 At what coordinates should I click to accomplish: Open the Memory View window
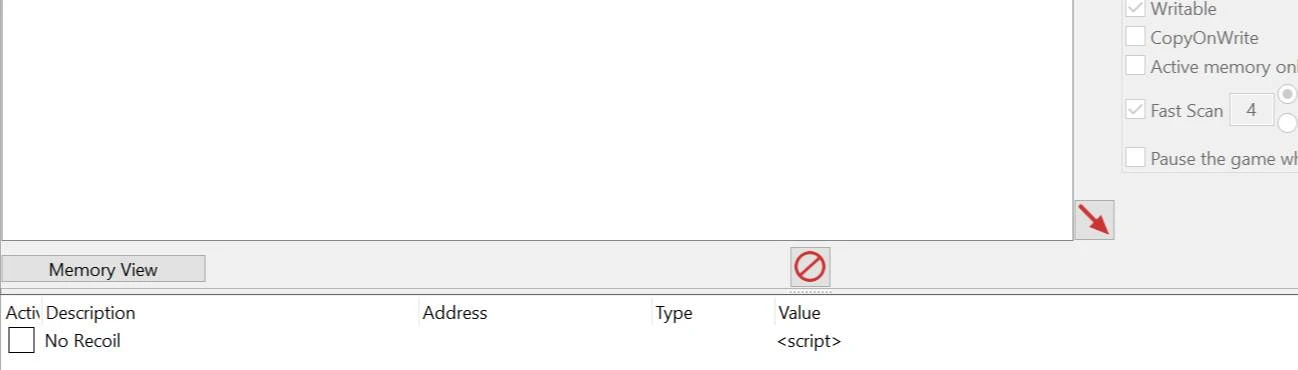point(103,269)
